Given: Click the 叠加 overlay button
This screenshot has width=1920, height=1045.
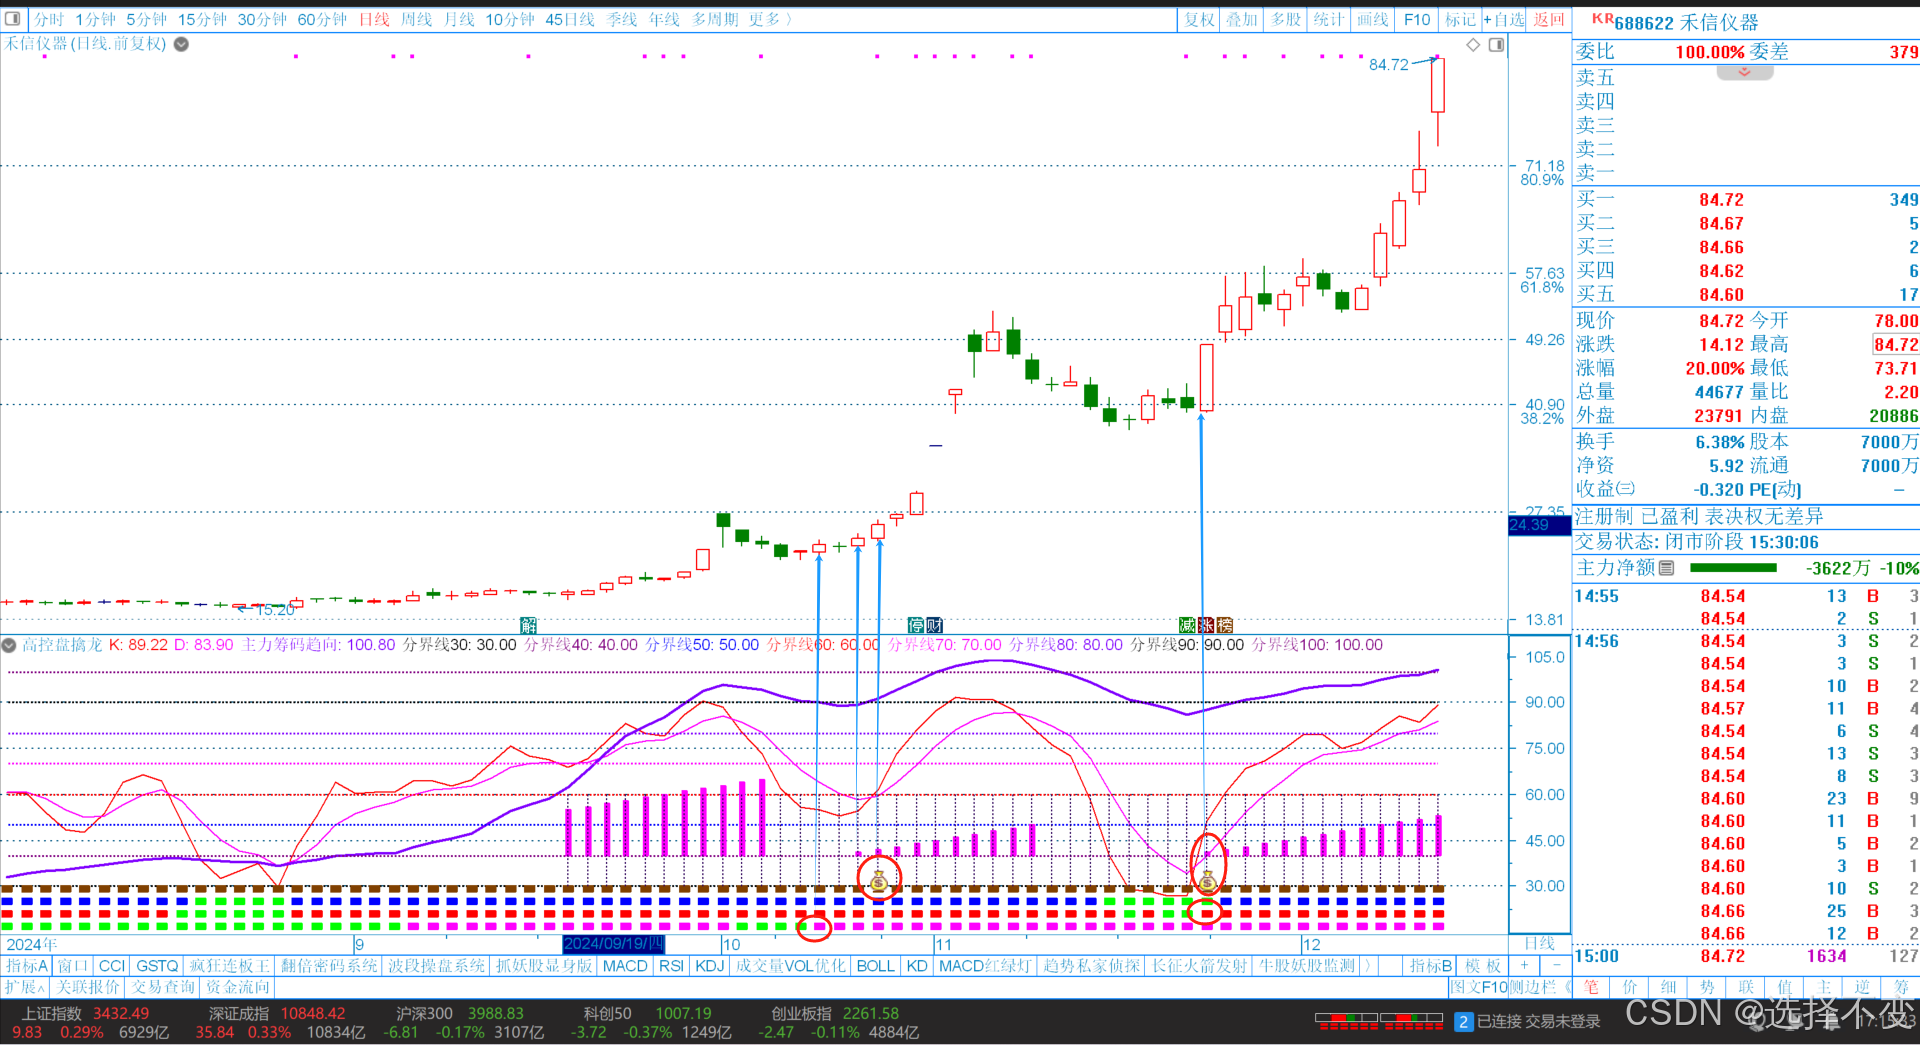Looking at the screenshot, I should coord(1241,19).
